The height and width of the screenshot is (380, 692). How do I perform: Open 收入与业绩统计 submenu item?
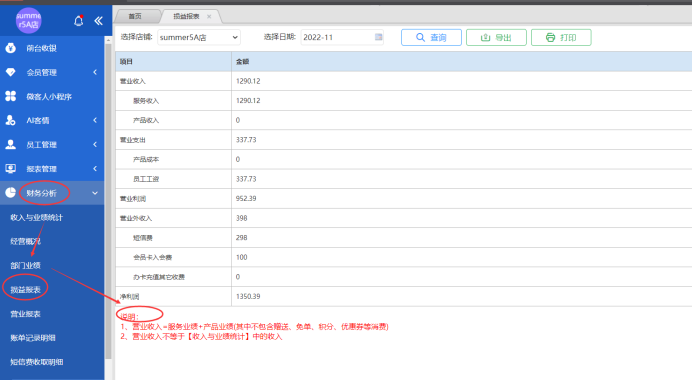click(37, 218)
